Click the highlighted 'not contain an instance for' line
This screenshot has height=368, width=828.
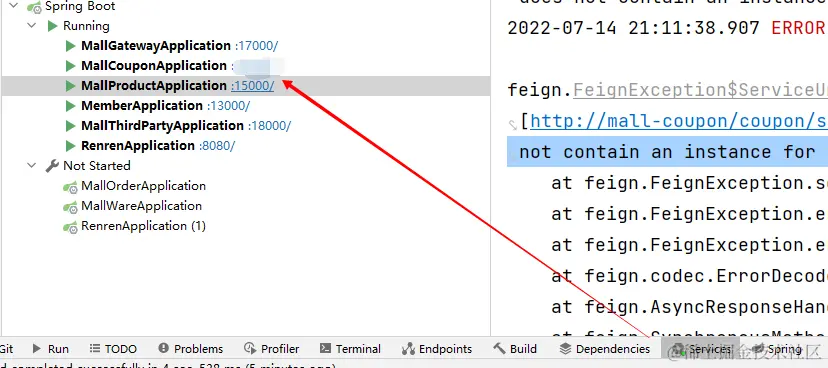tap(667, 152)
